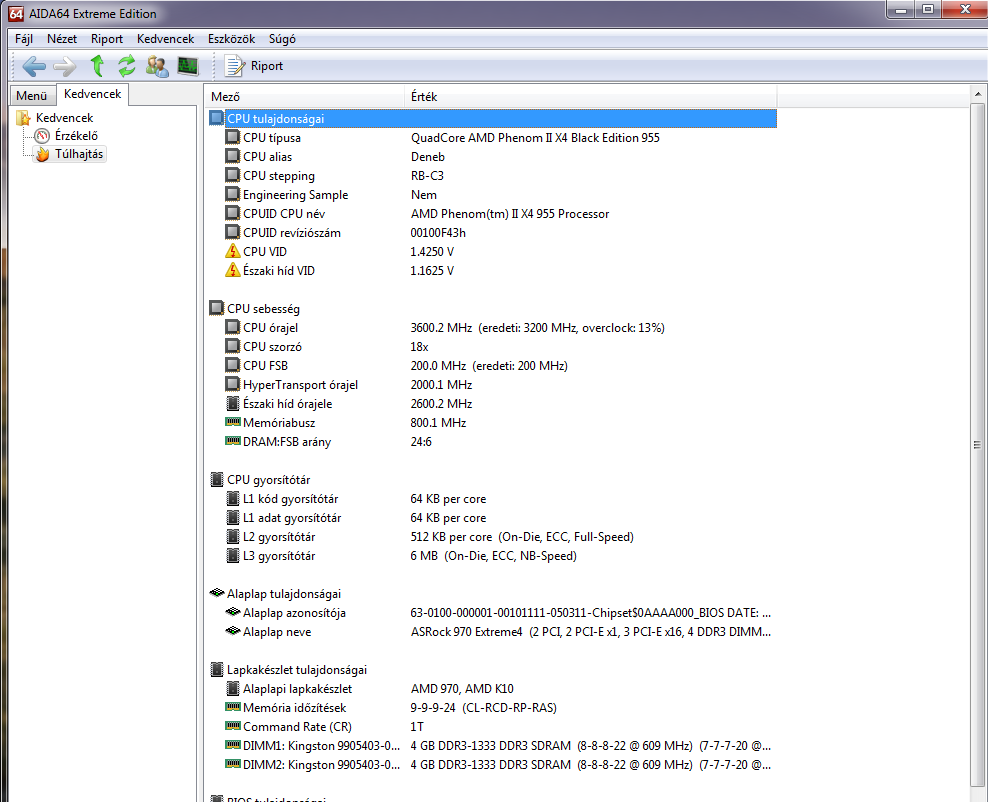Viewport: 988px width, 802px height.
Task: Select the DIMM2 Kingston row label
Action: tap(321, 765)
